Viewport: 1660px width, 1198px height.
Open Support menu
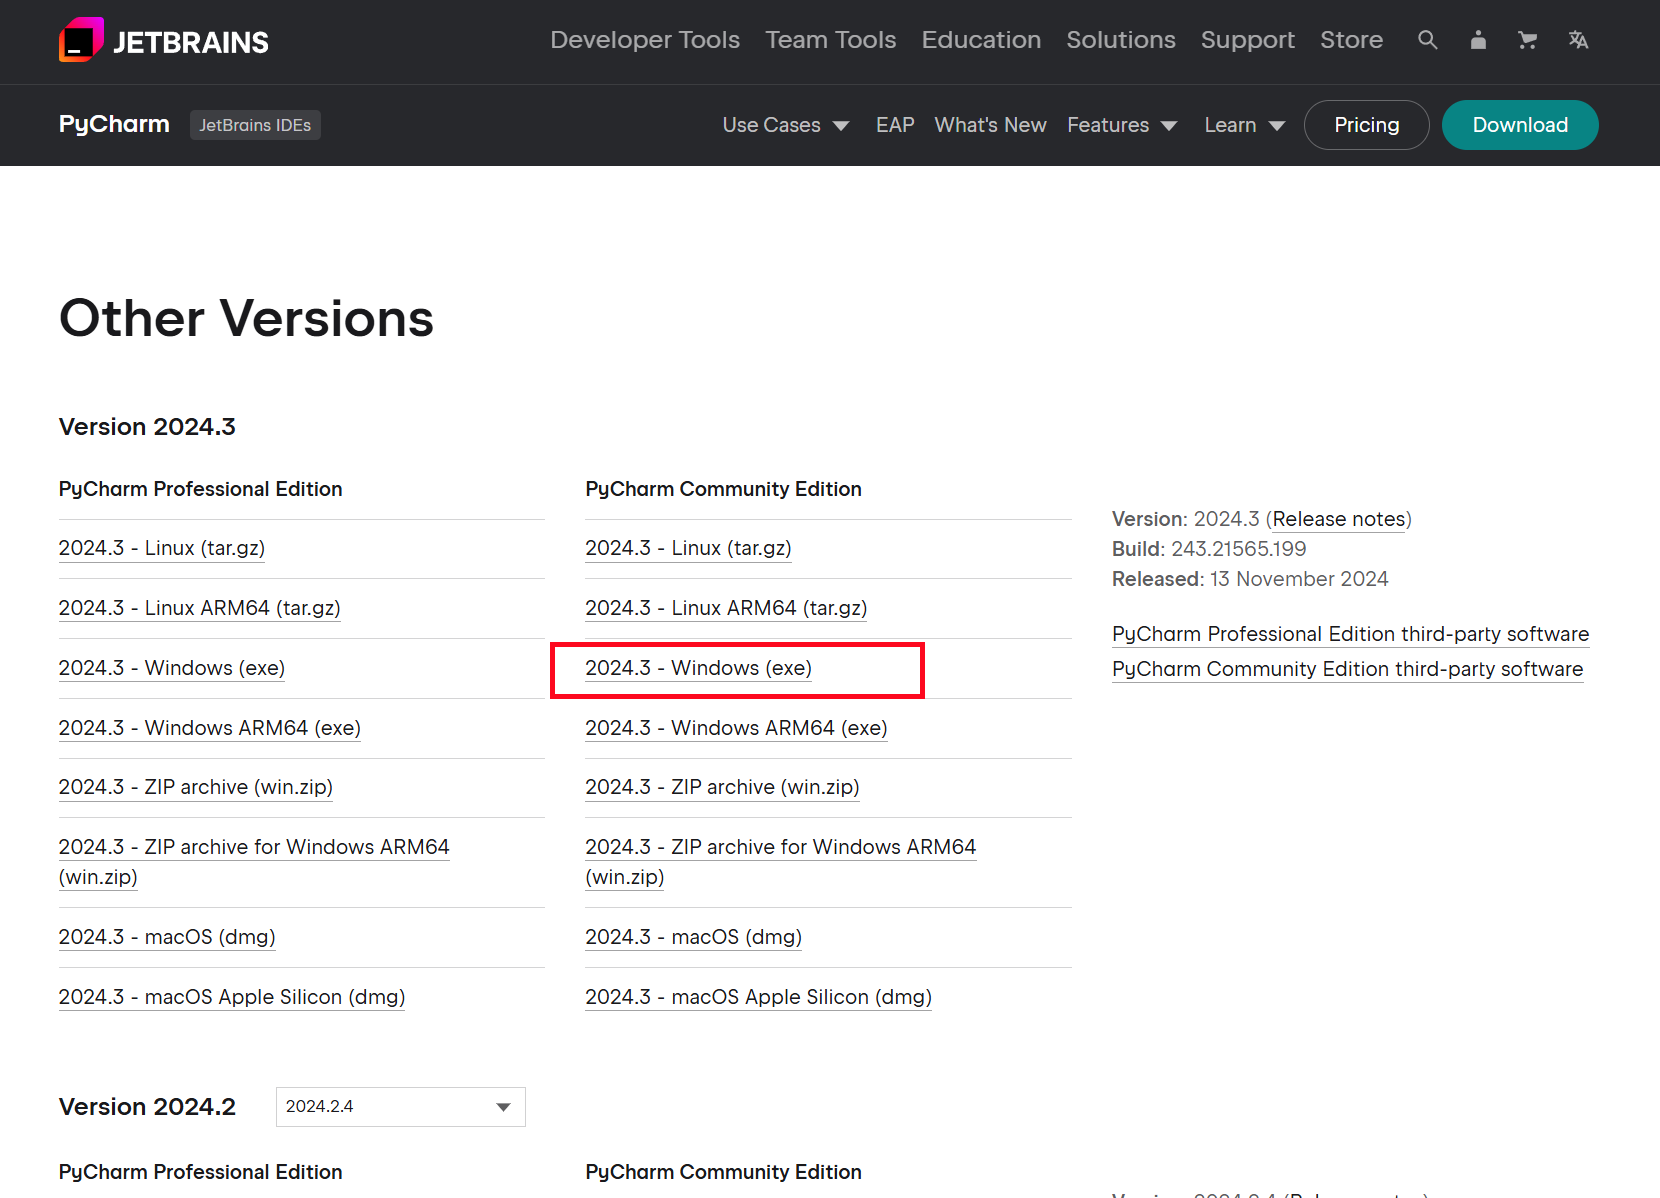[1248, 40]
